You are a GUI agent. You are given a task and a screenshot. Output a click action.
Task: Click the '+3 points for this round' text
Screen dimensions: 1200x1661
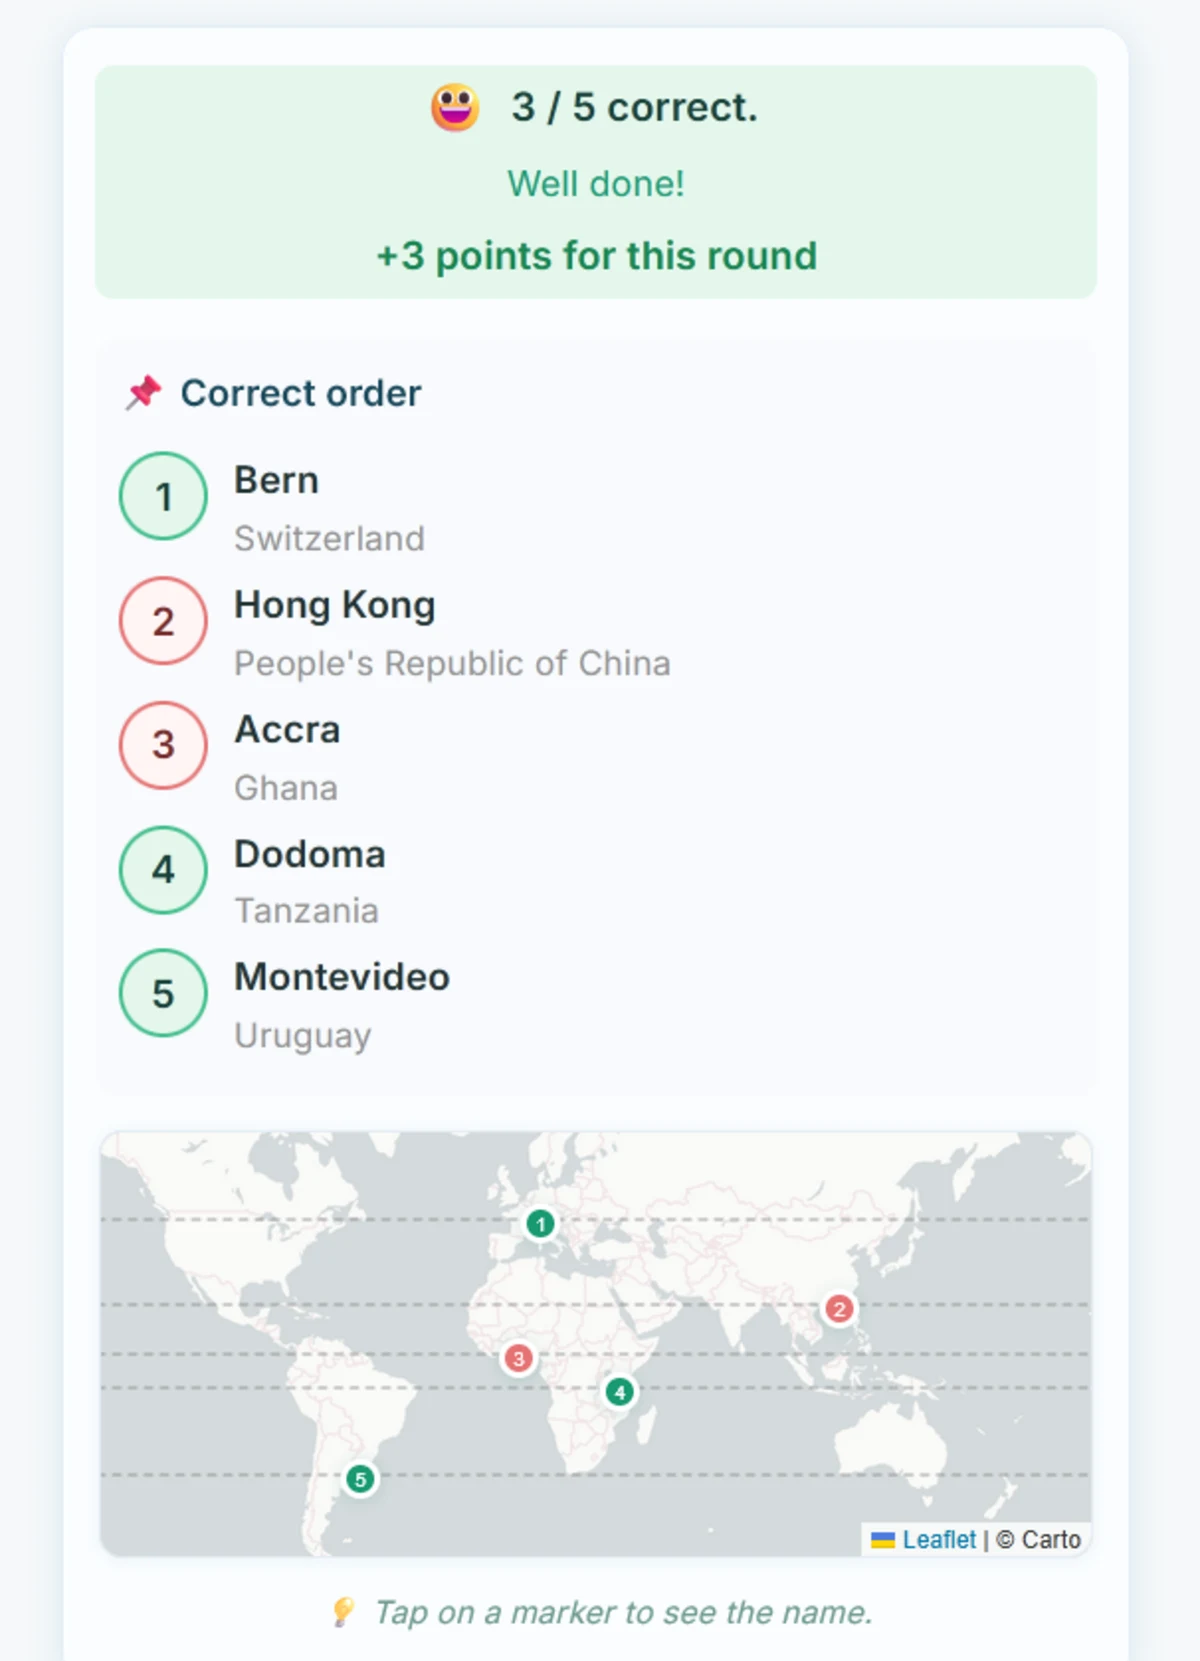pos(596,256)
